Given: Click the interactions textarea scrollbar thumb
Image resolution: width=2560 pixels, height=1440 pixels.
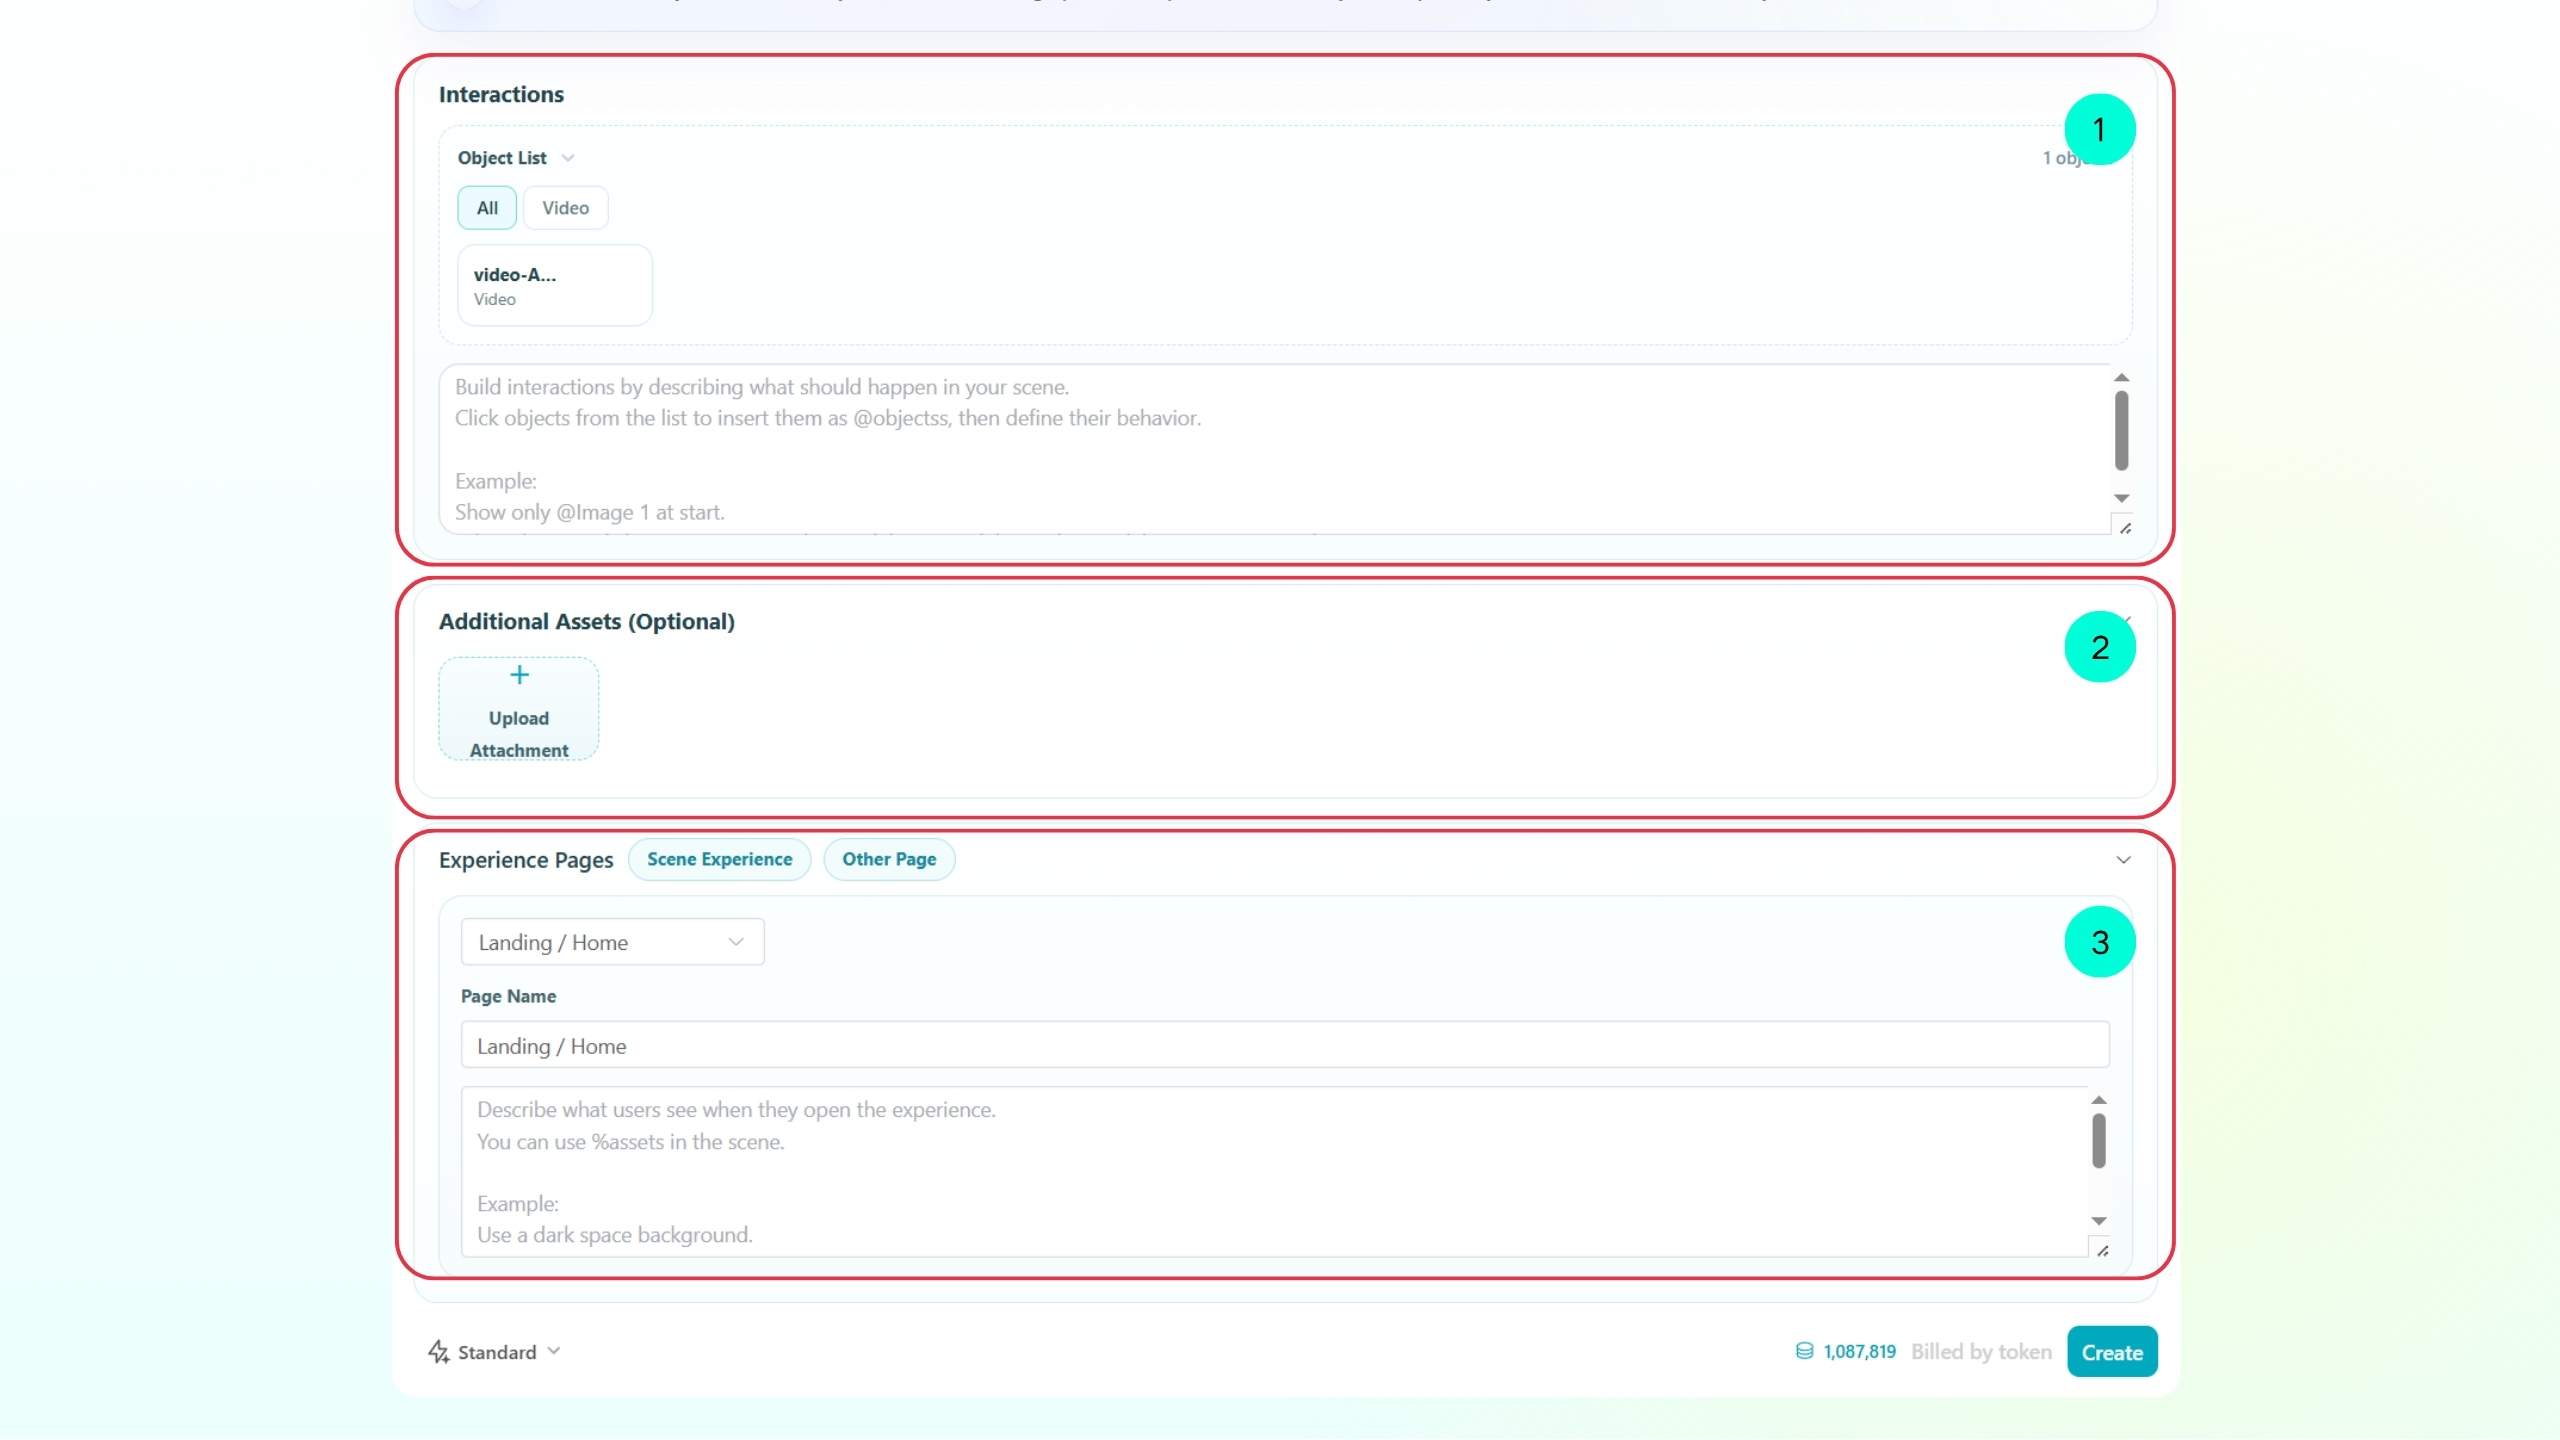Looking at the screenshot, I should 2121,431.
